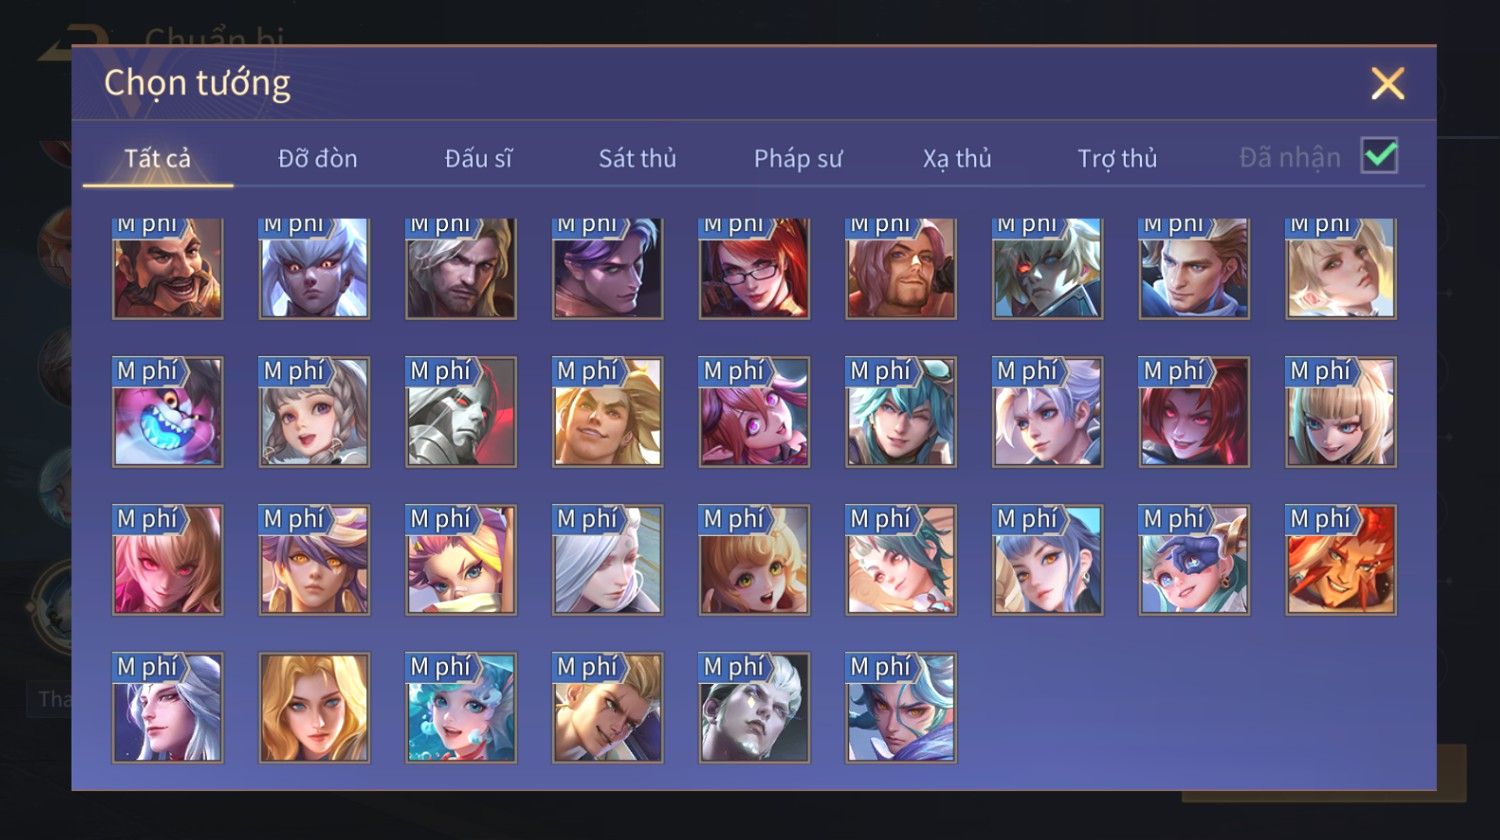
Task: Show the Sát thủ heroes tab
Action: pos(638,158)
